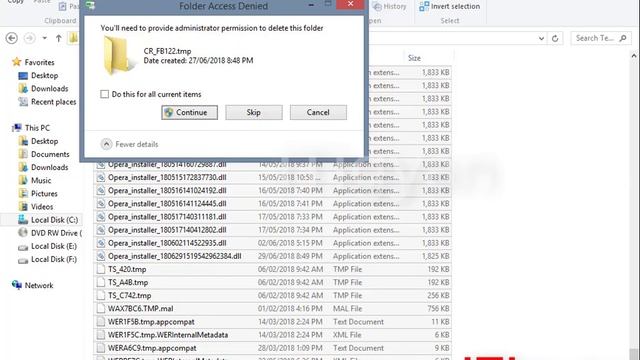This screenshot has width=640, height=360.
Task: Click the Skip button
Action: [253, 112]
